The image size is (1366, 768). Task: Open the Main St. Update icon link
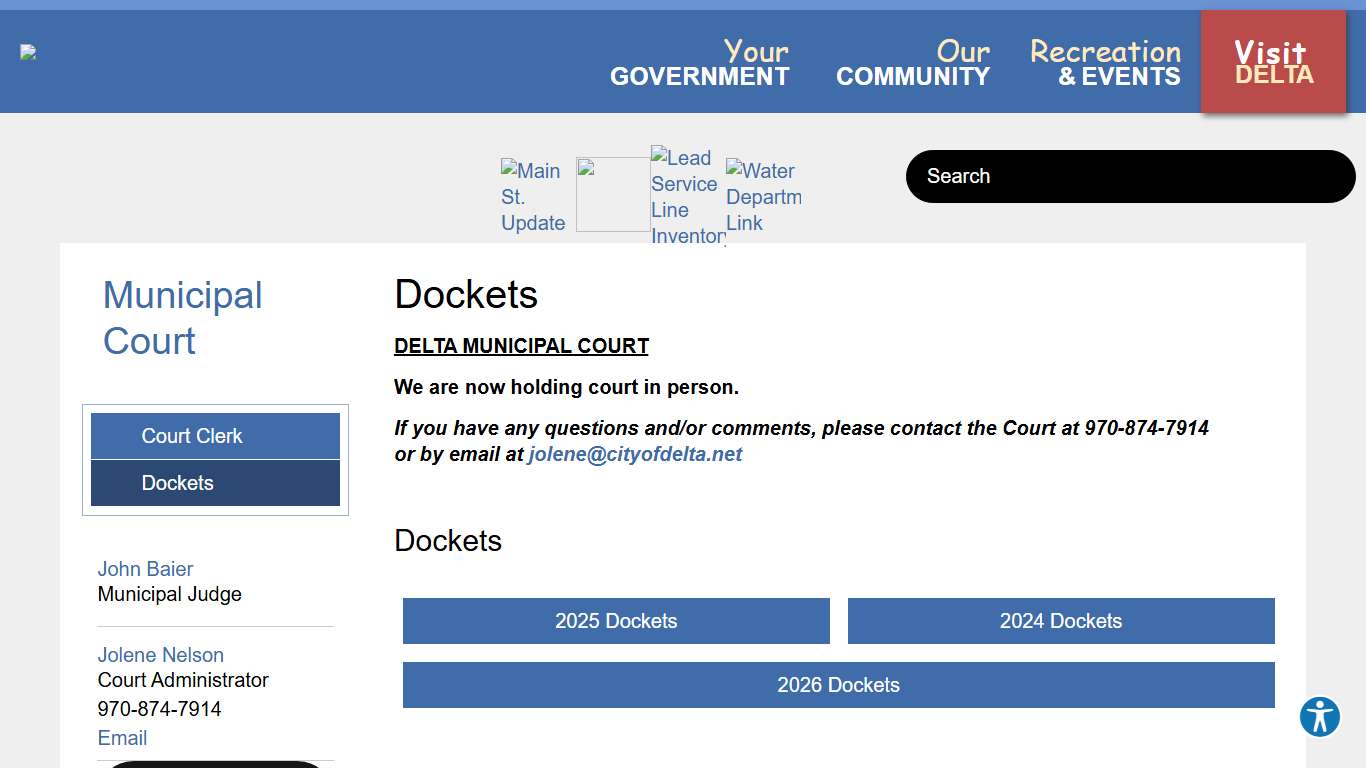point(533,197)
